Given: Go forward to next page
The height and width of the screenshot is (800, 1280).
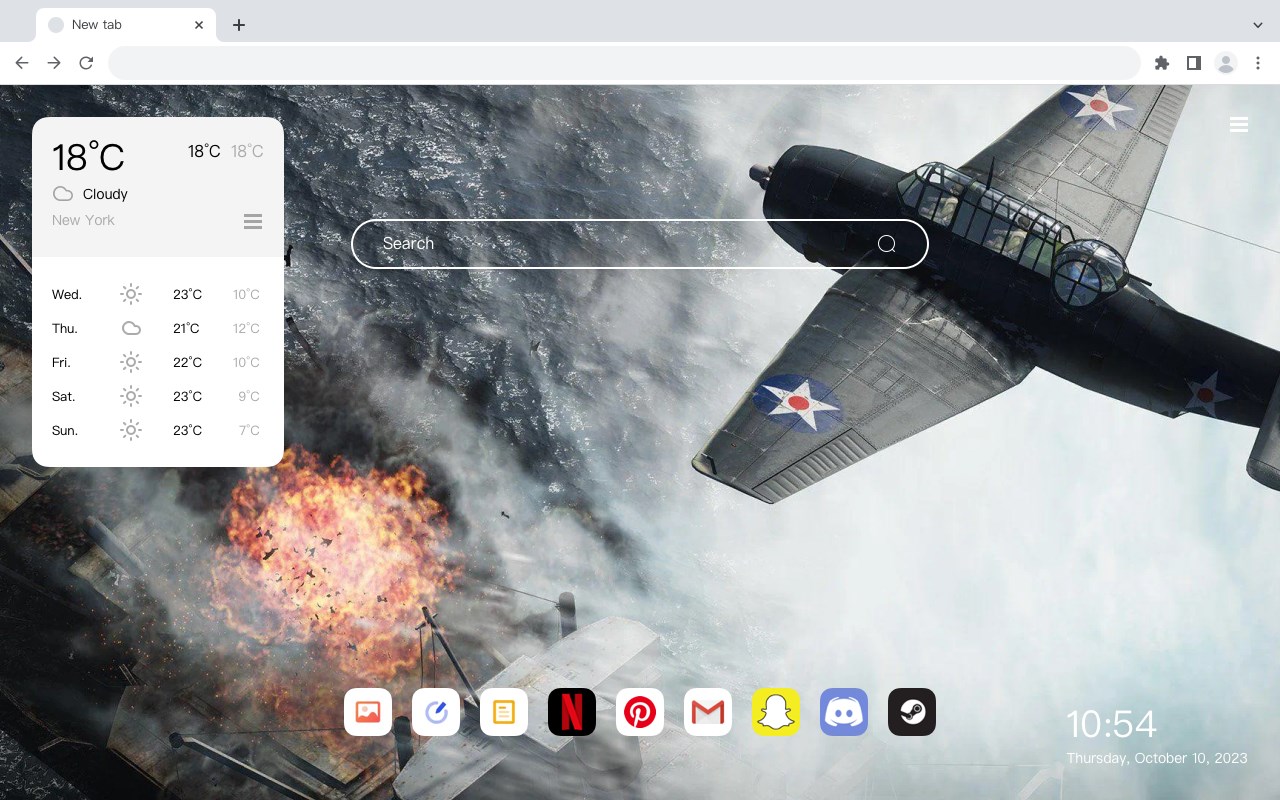Looking at the screenshot, I should click(54, 63).
